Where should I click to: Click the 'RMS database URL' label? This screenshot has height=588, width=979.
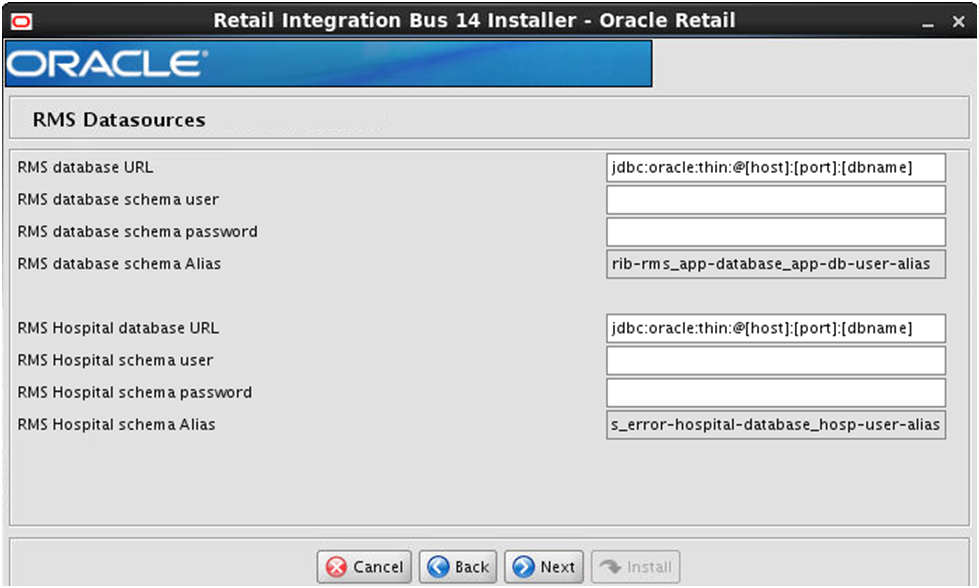coord(85,167)
